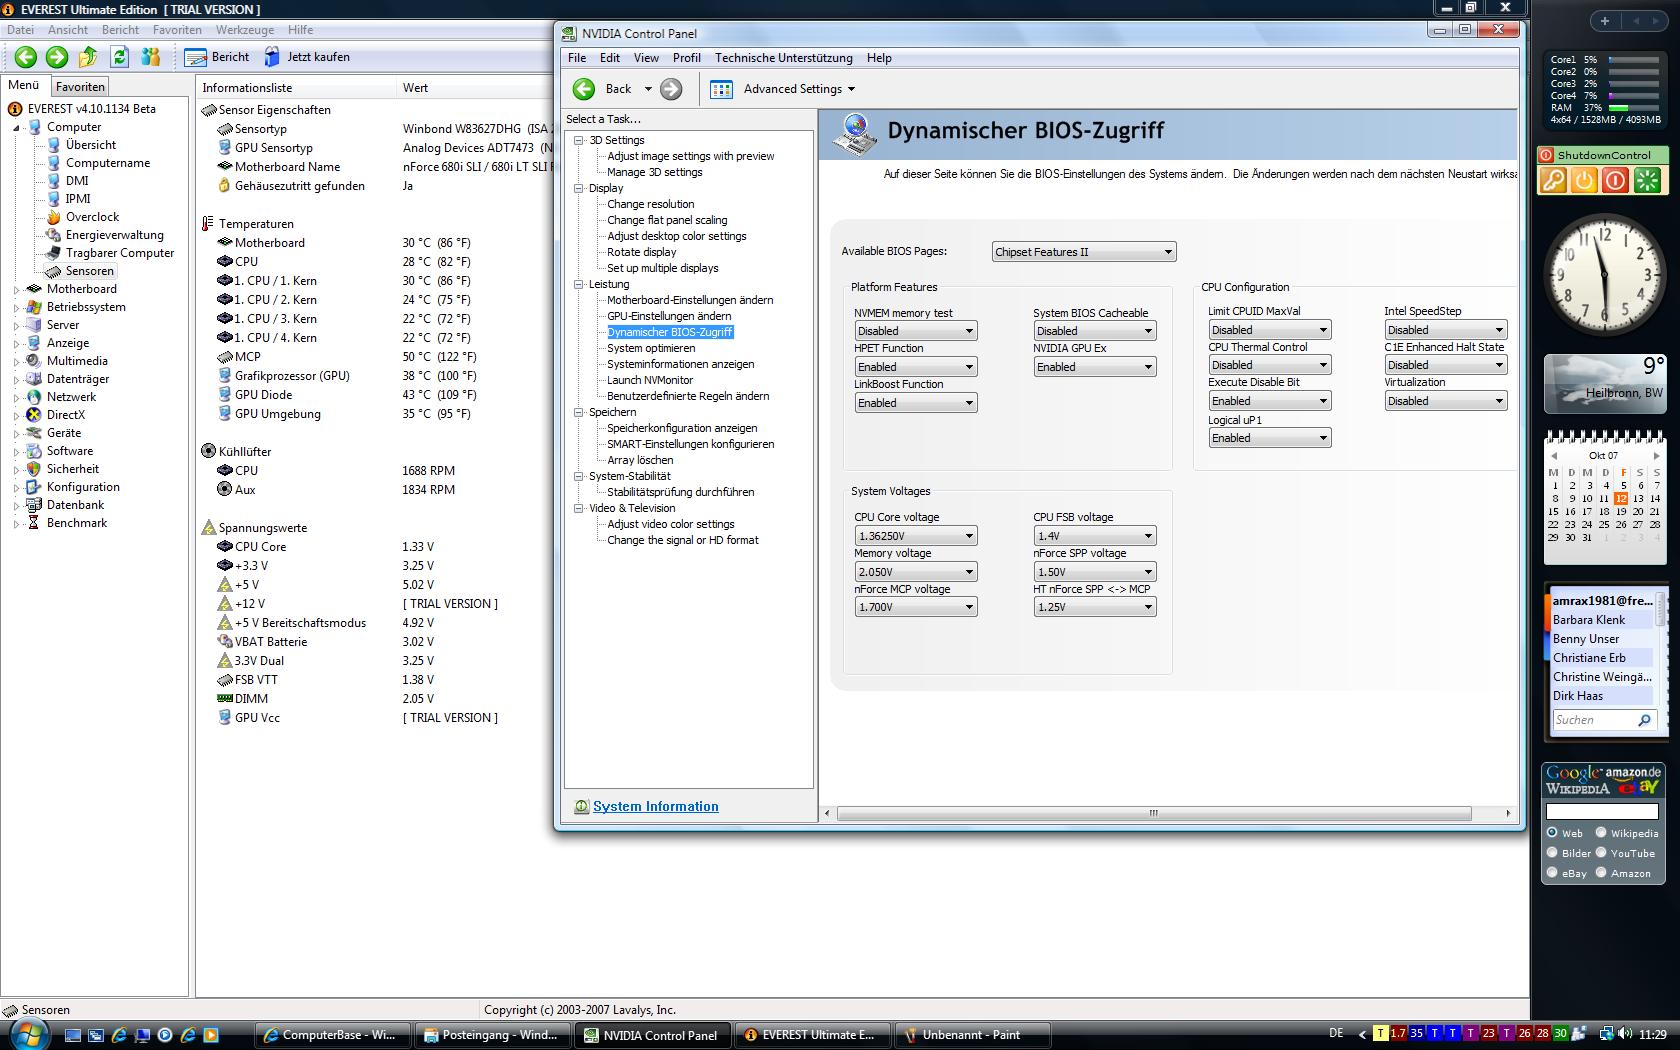
Task: Open the Datei menu in EVEREST
Action: 21,30
